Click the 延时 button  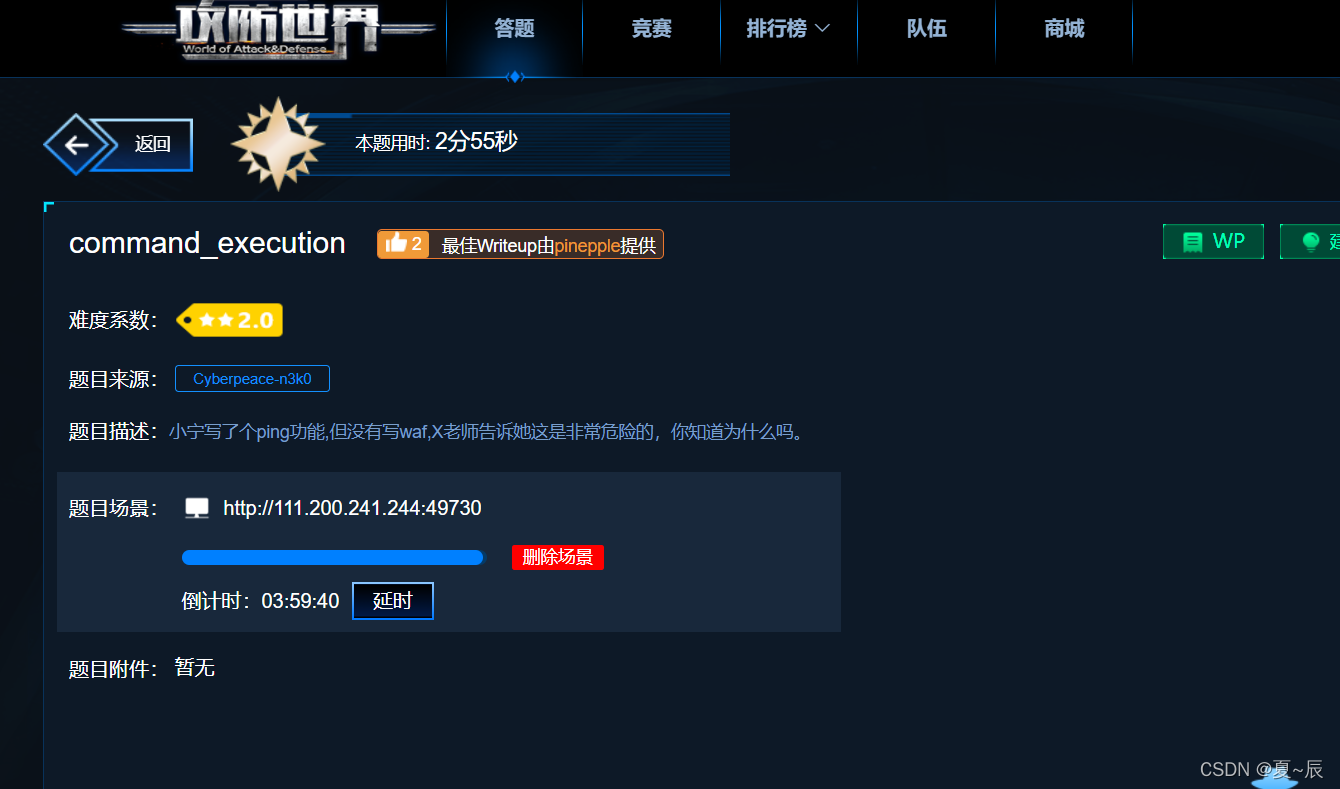click(x=393, y=601)
